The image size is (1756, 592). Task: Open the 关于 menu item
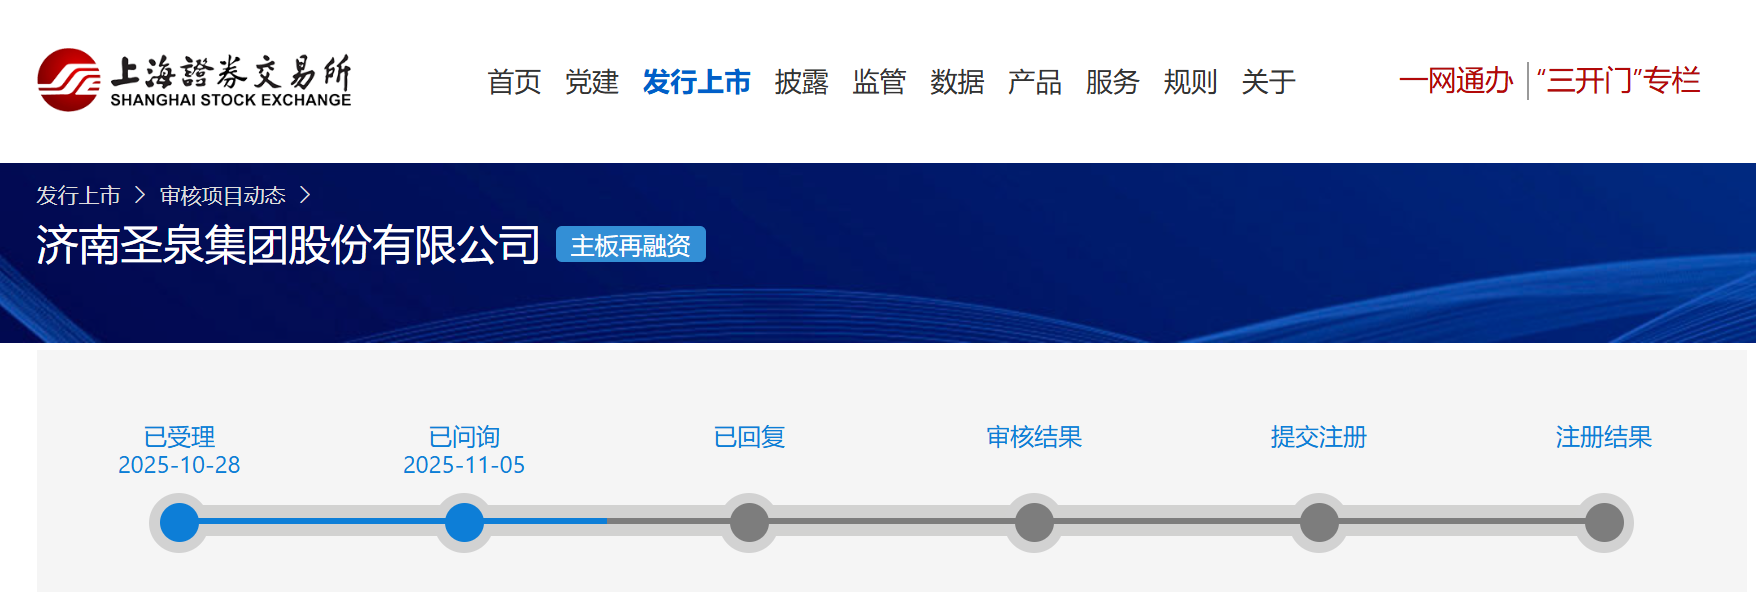coord(1268,82)
